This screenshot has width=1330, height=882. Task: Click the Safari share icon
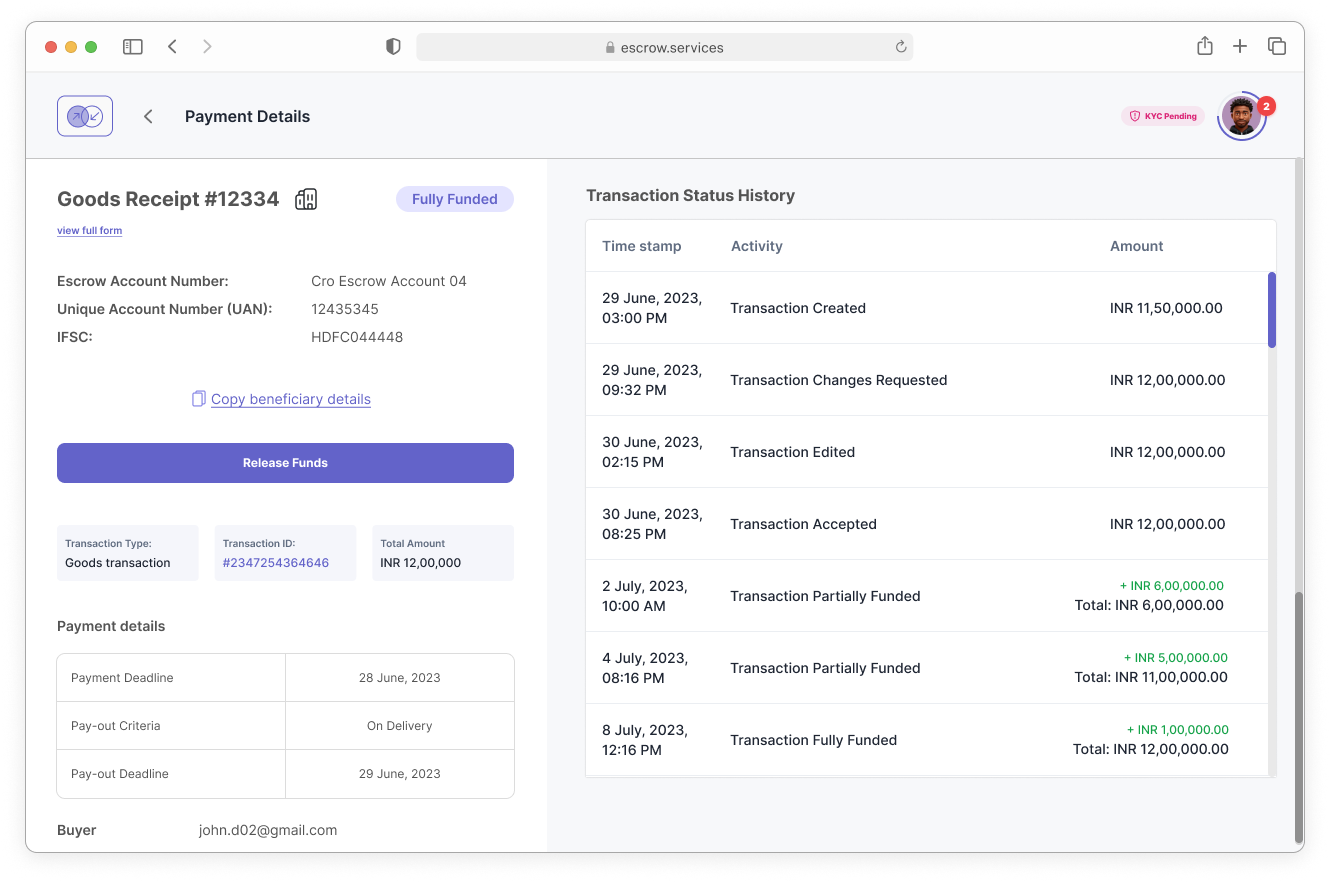coord(1205,46)
